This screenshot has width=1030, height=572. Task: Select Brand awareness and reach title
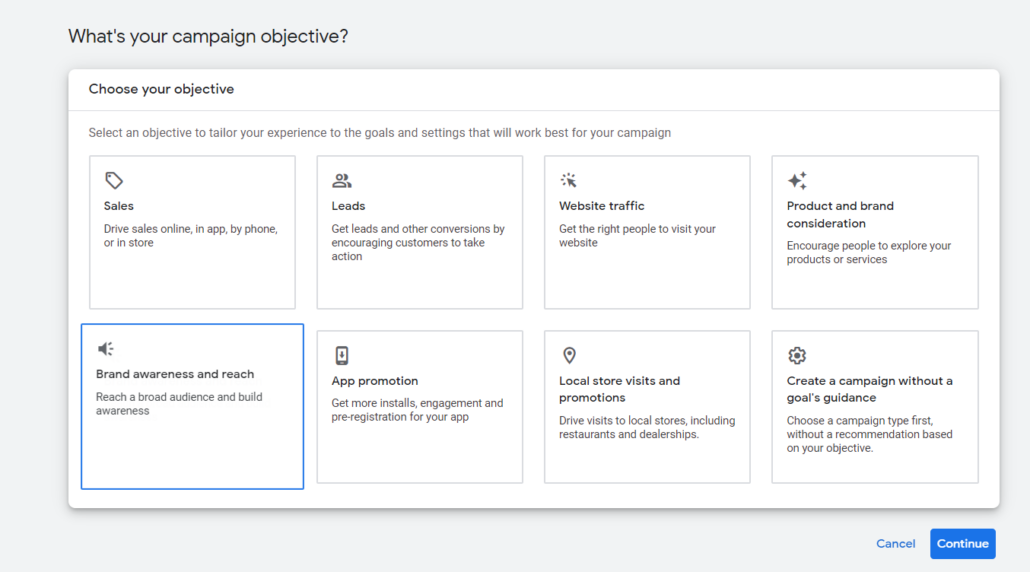pyautogui.click(x=175, y=374)
